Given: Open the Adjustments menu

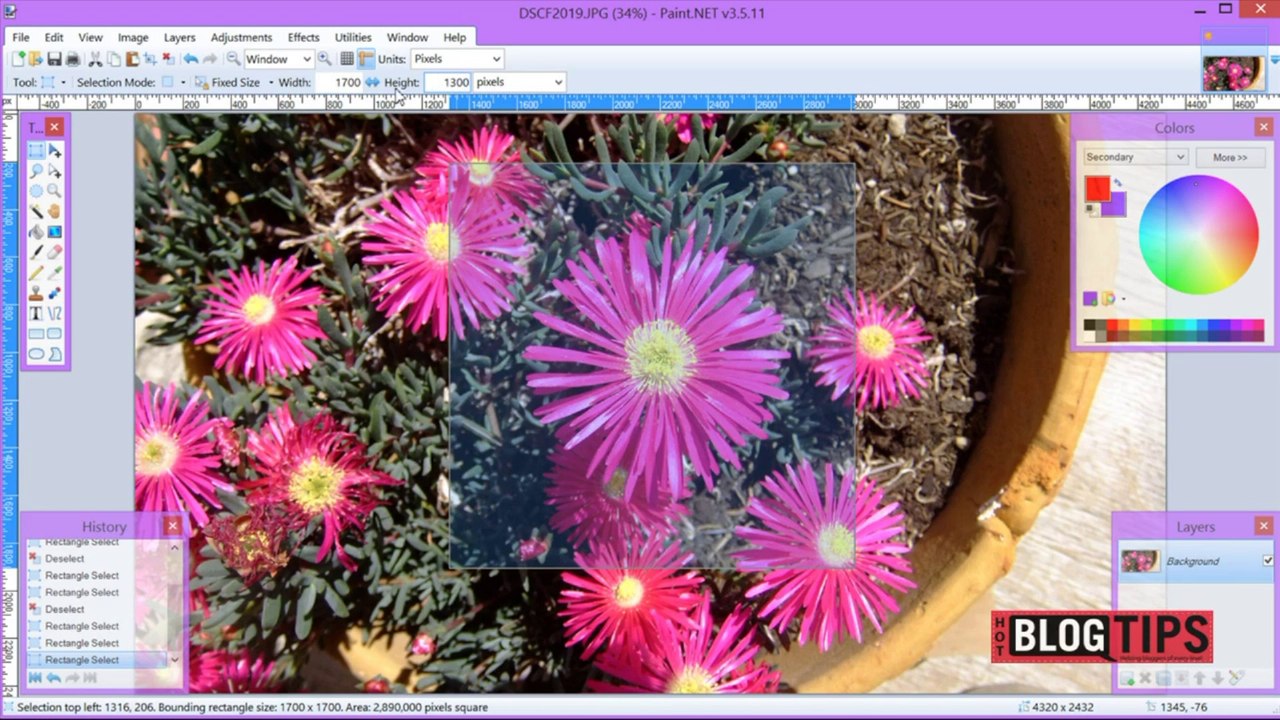Looking at the screenshot, I should click(x=241, y=37).
